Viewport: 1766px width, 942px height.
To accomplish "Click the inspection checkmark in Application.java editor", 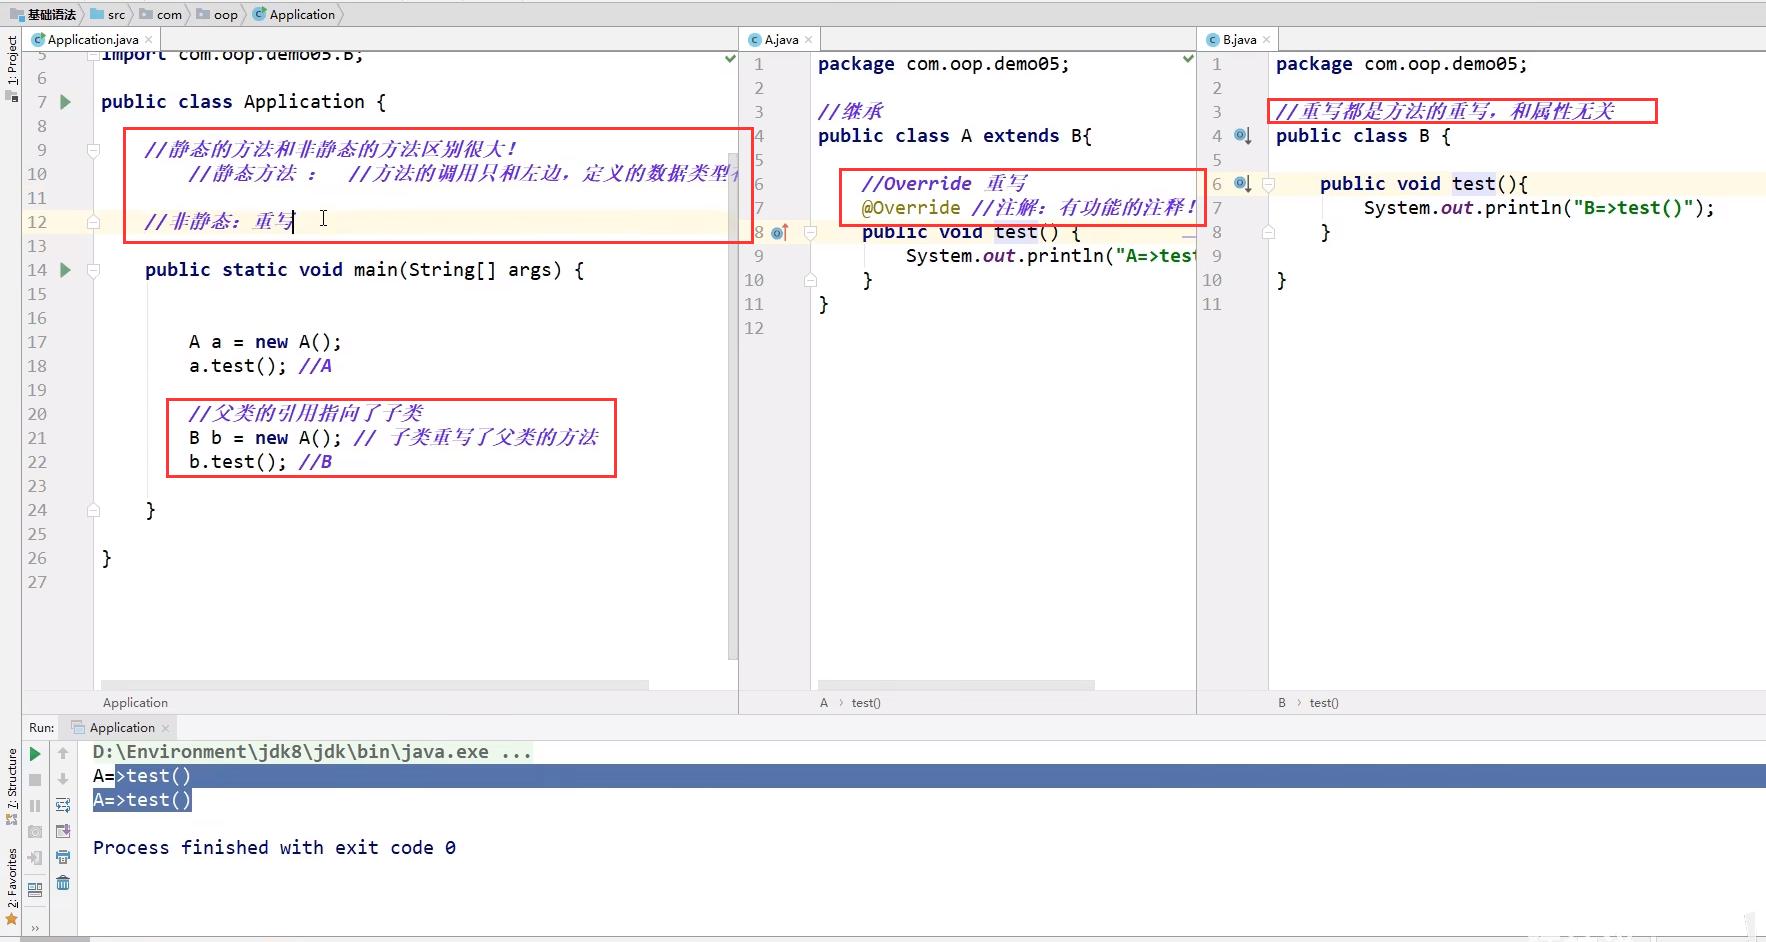I will pyautogui.click(x=730, y=60).
